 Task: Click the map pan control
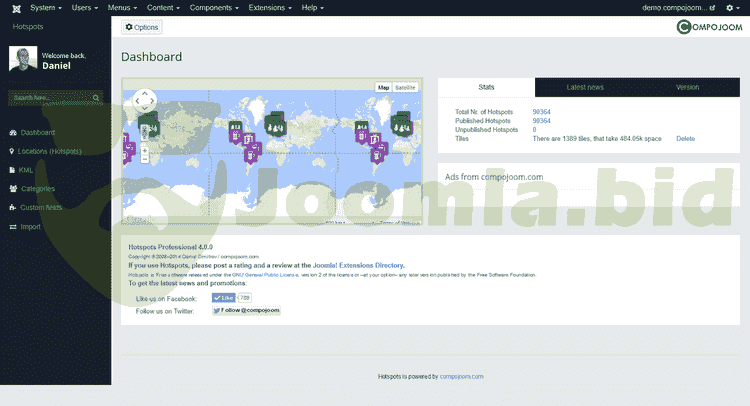(144, 99)
